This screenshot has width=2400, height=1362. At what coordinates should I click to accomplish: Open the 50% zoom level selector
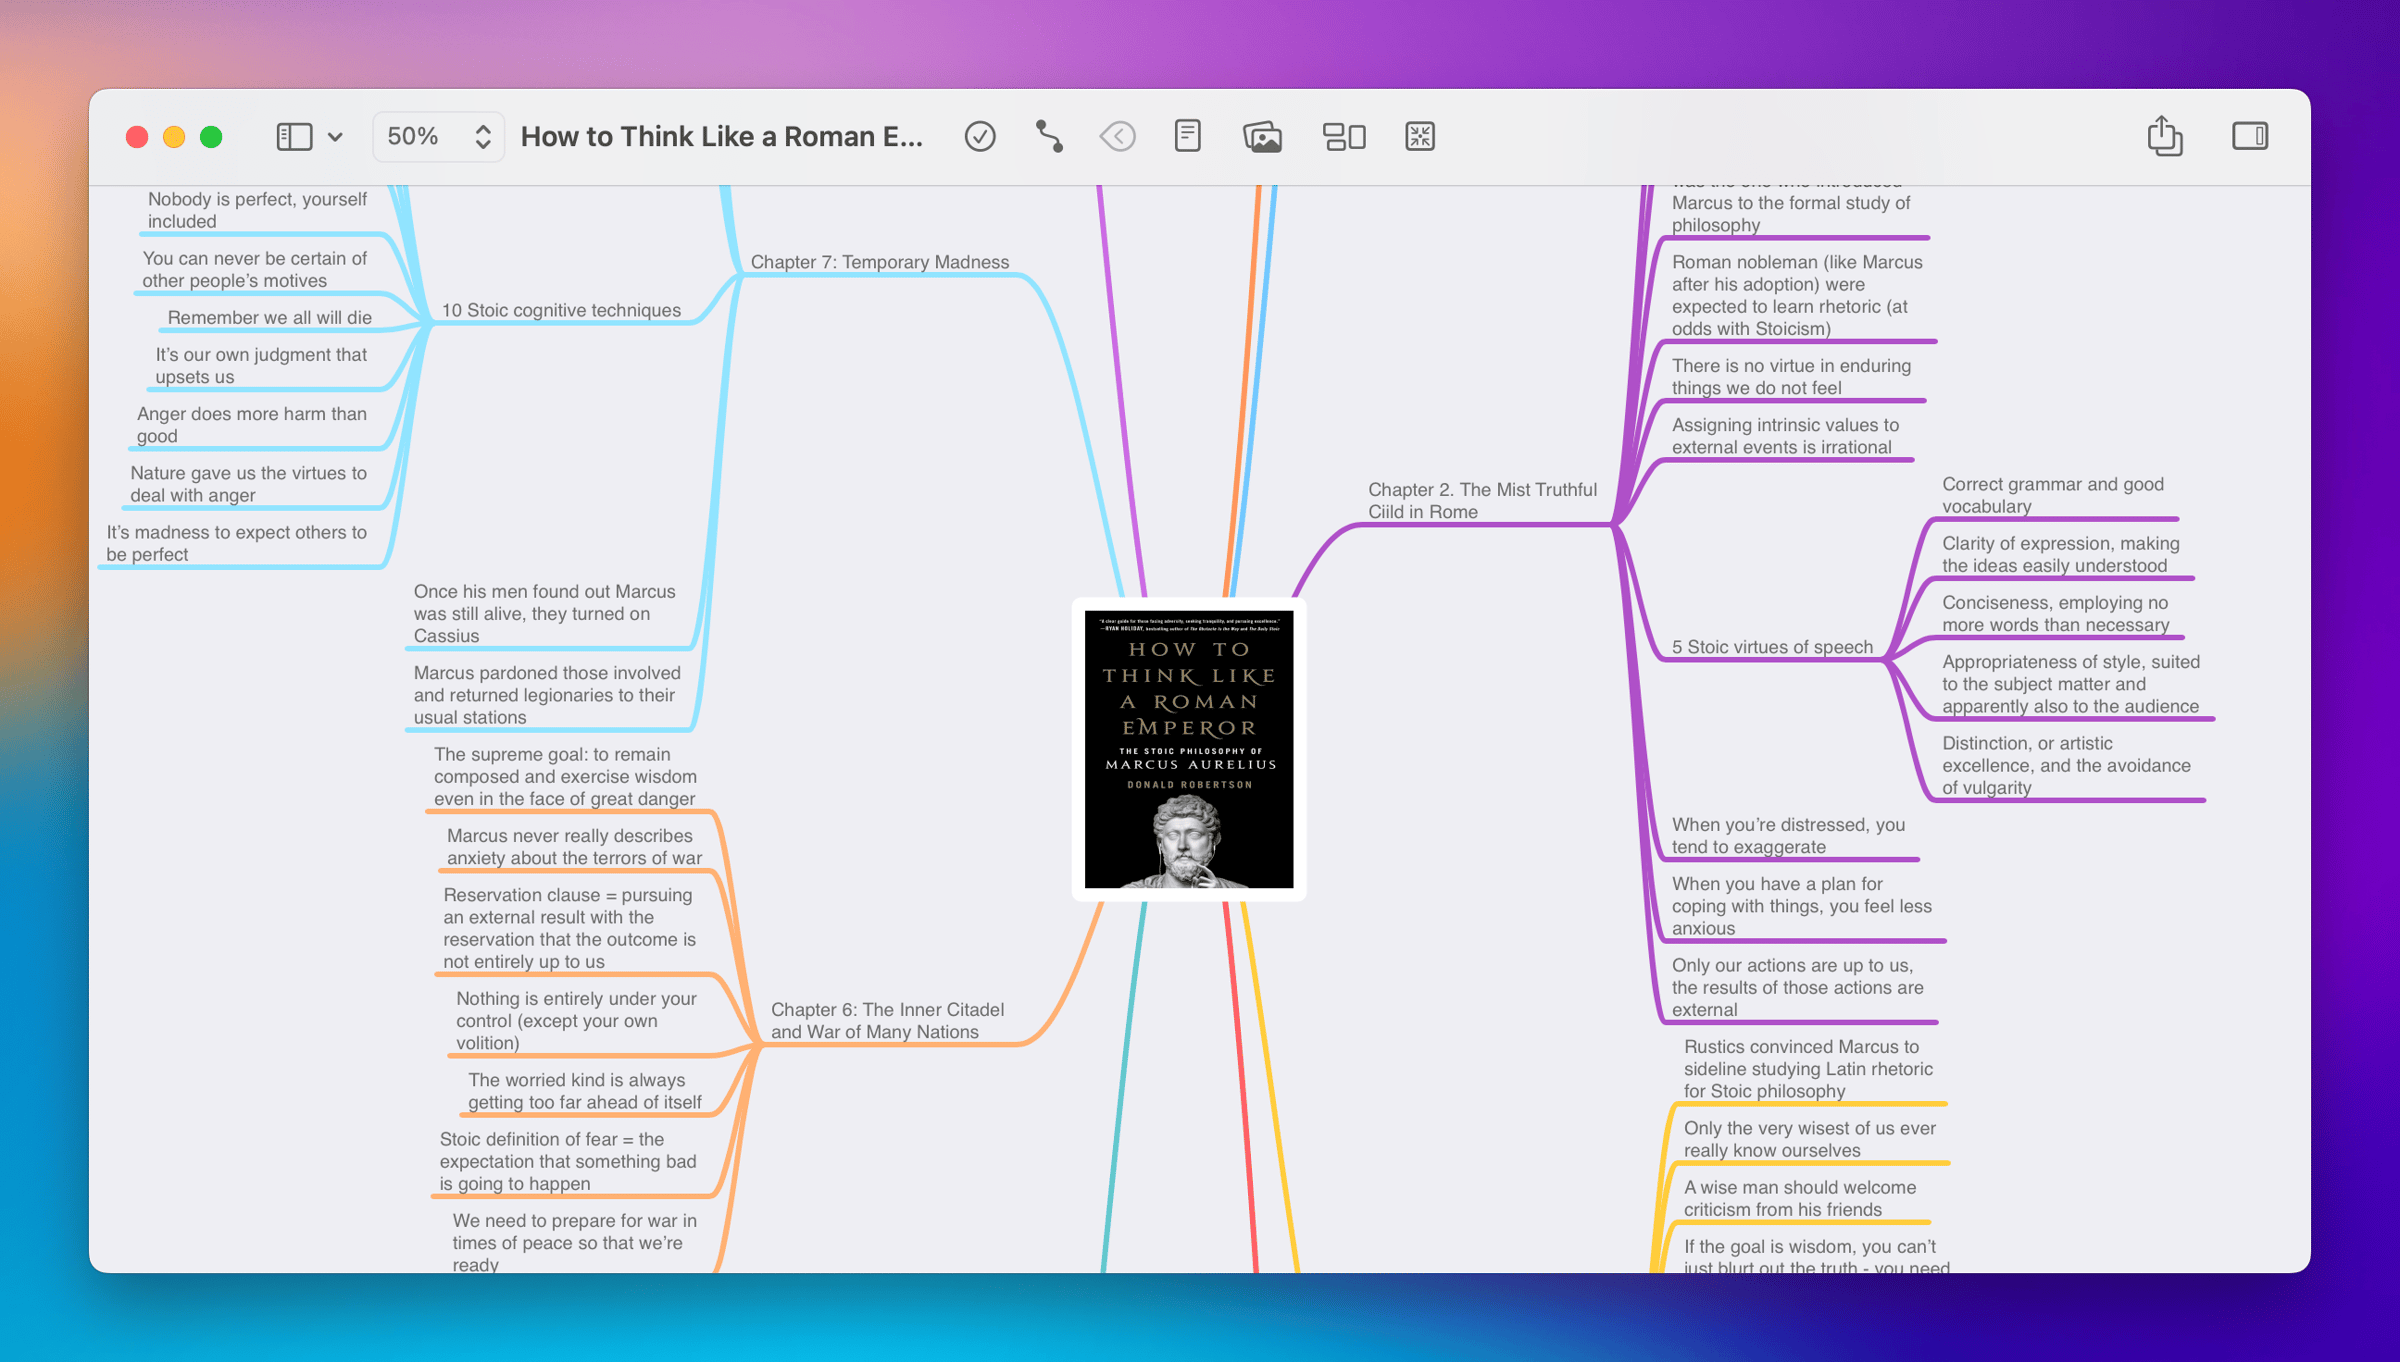click(438, 136)
